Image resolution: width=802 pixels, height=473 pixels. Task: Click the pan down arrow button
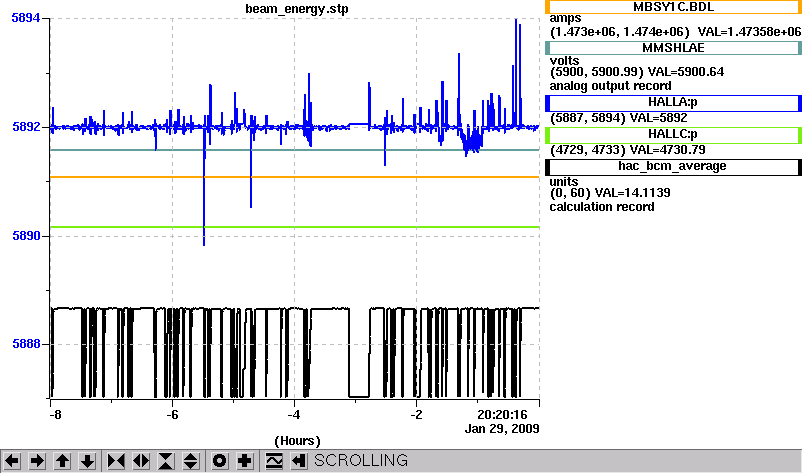[x=87, y=461]
